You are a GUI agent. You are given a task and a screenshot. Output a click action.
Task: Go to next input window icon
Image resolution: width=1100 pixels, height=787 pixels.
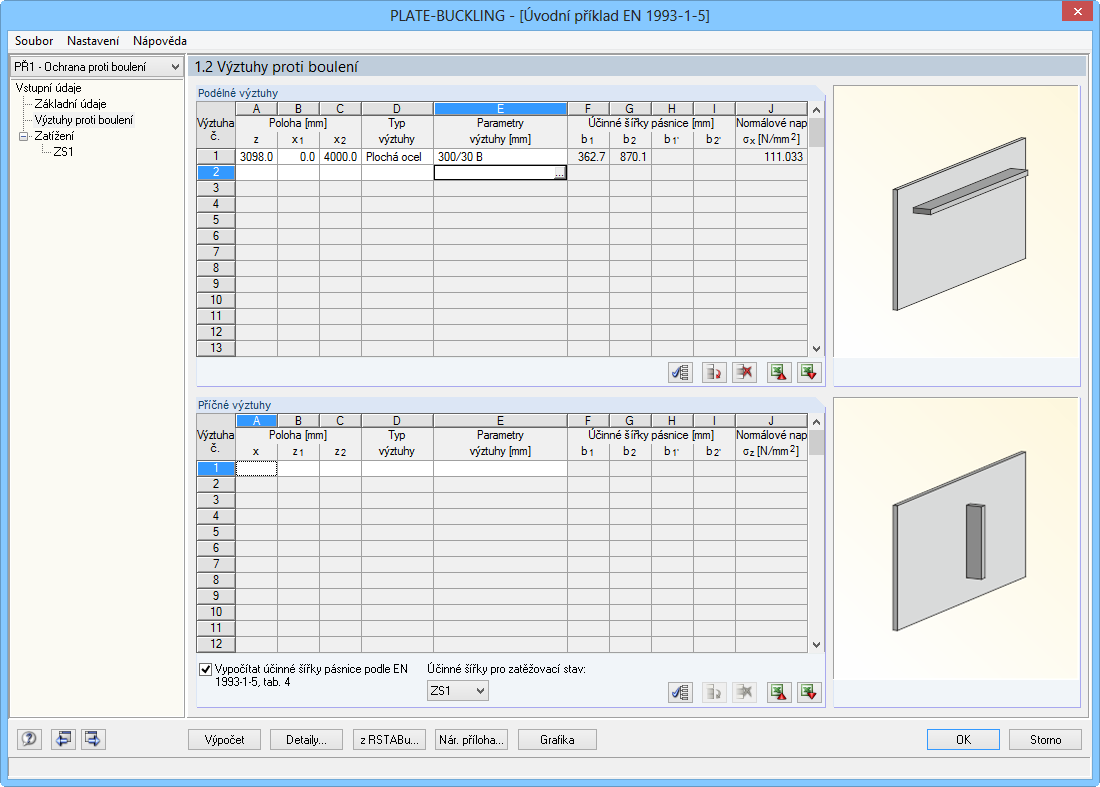[x=93, y=739]
